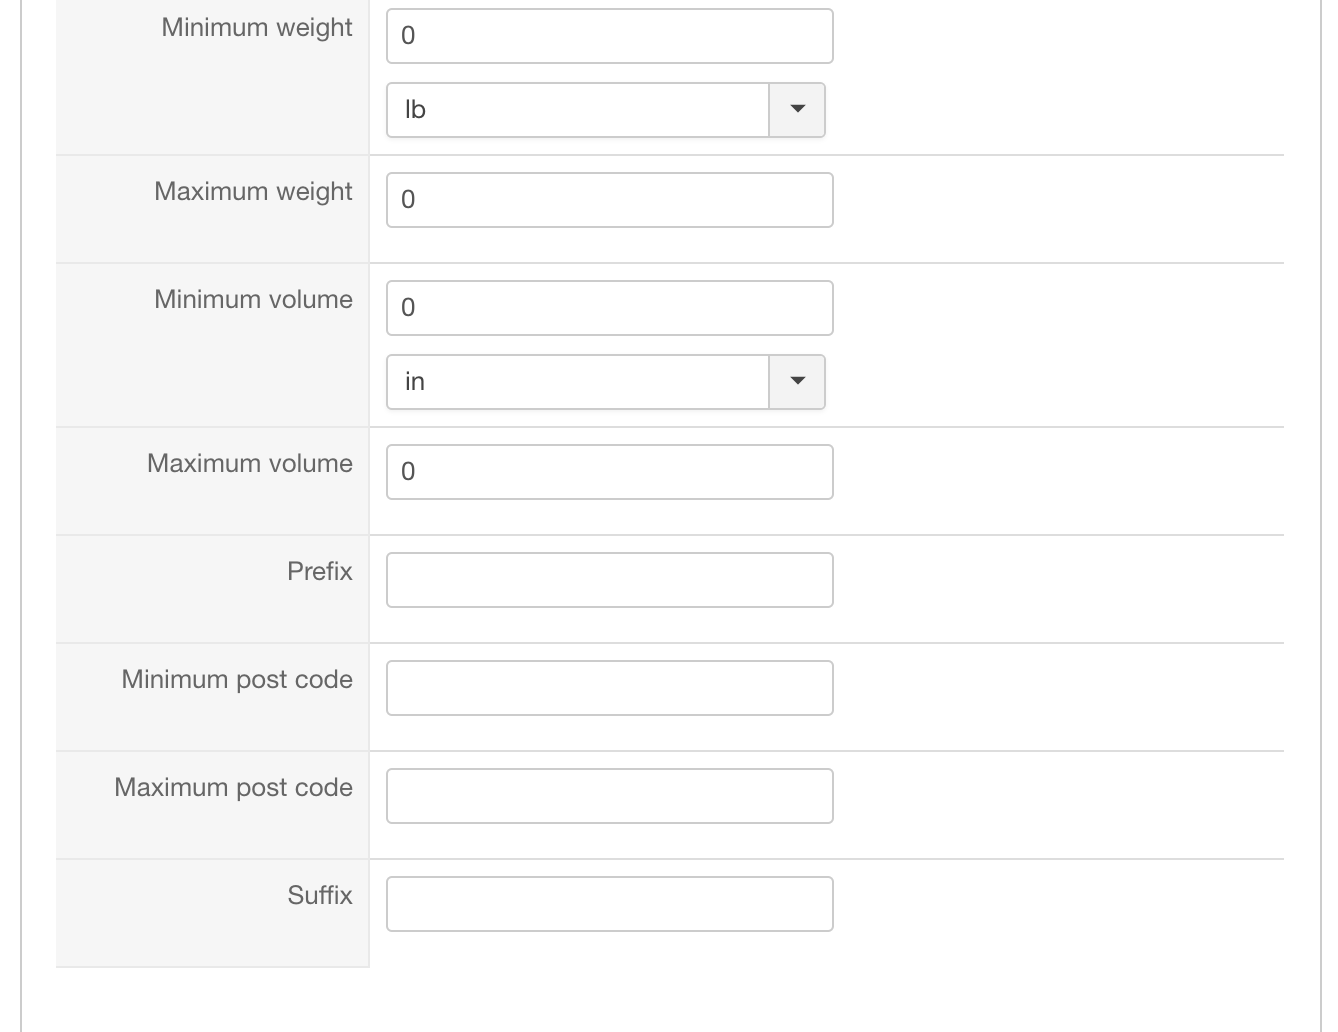Click the 'Maximum post code' label text

click(233, 788)
